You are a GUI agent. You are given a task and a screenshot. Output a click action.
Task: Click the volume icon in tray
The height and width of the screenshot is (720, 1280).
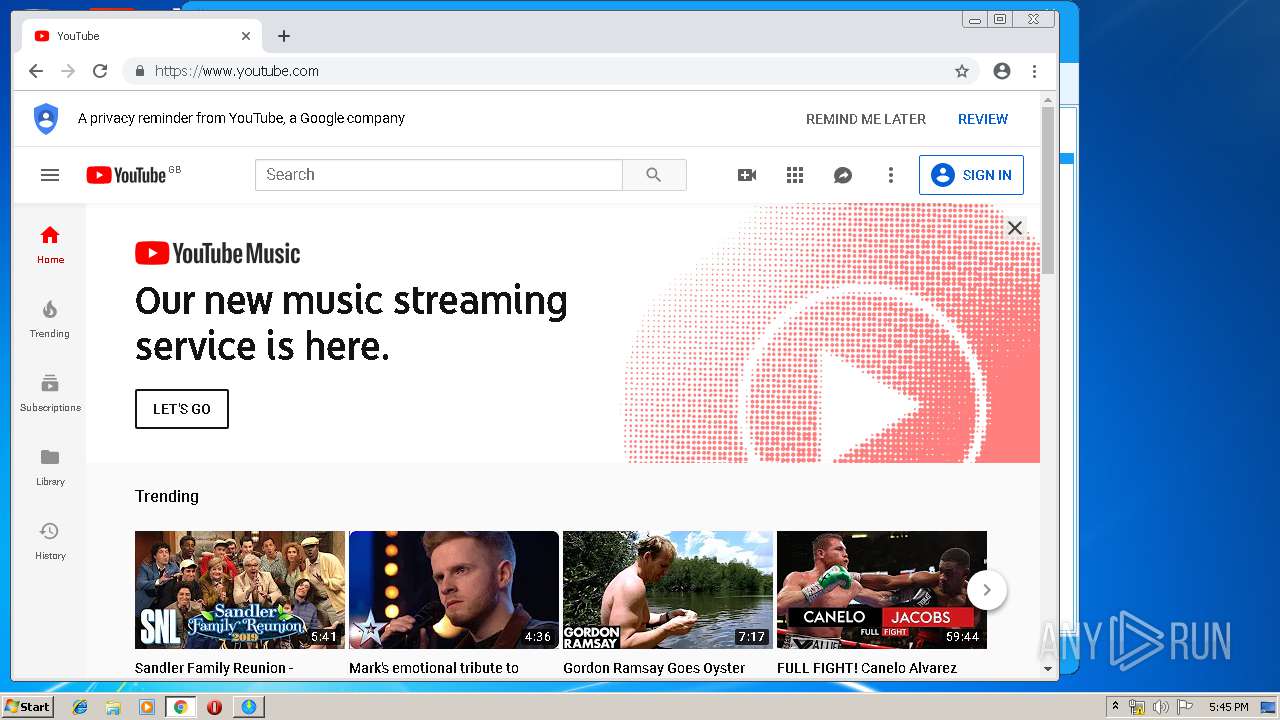1161,707
